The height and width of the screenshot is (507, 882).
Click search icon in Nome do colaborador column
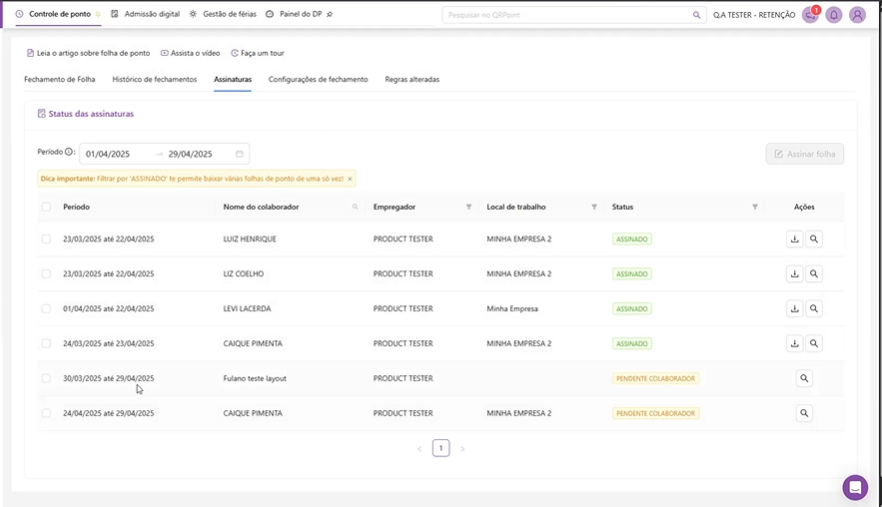(x=355, y=207)
